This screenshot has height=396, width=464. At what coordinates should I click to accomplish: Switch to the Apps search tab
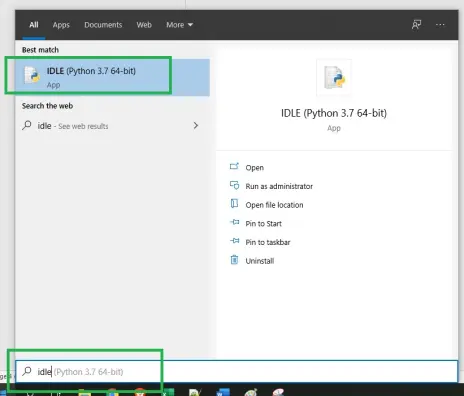(x=61, y=25)
